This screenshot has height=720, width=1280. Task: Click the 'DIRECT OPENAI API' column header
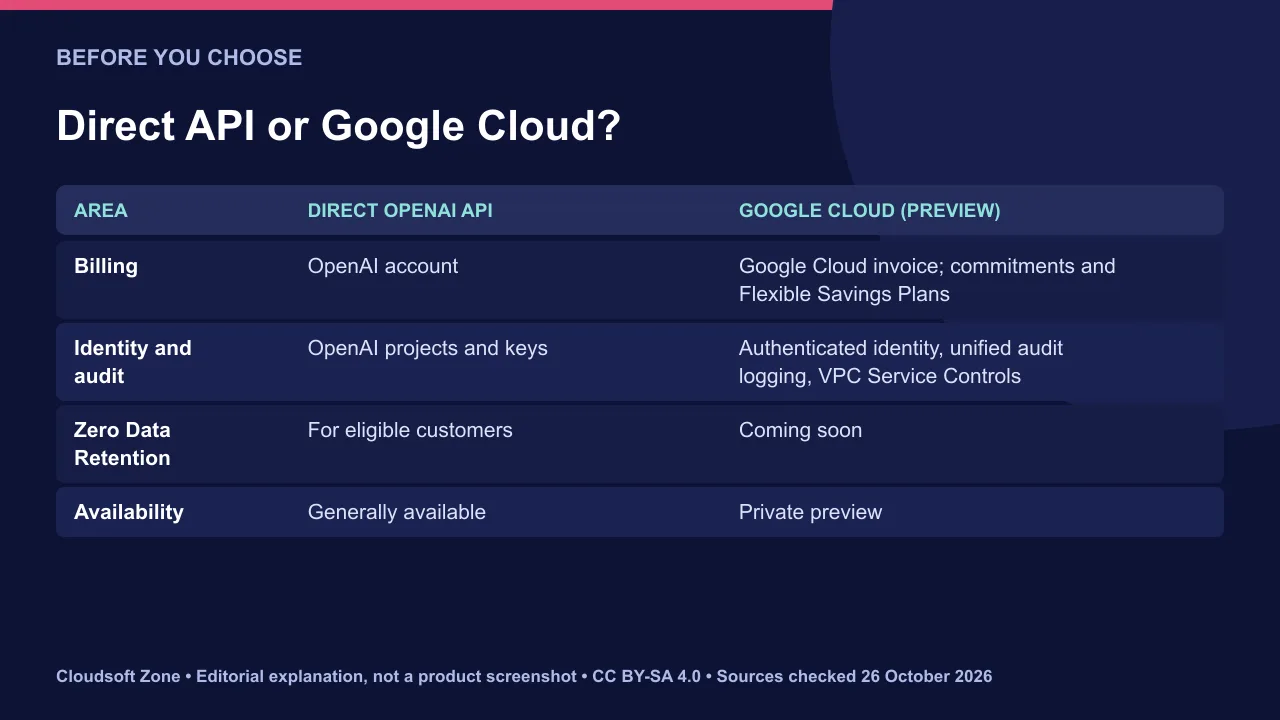pyautogui.click(x=400, y=210)
